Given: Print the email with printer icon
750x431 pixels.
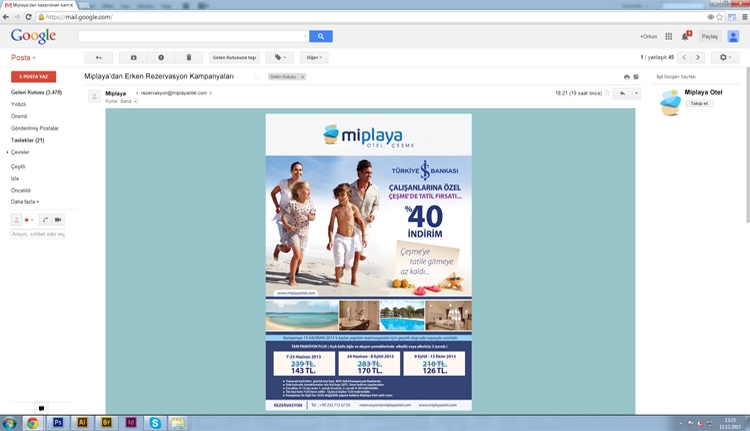Looking at the screenshot, I should [x=627, y=76].
